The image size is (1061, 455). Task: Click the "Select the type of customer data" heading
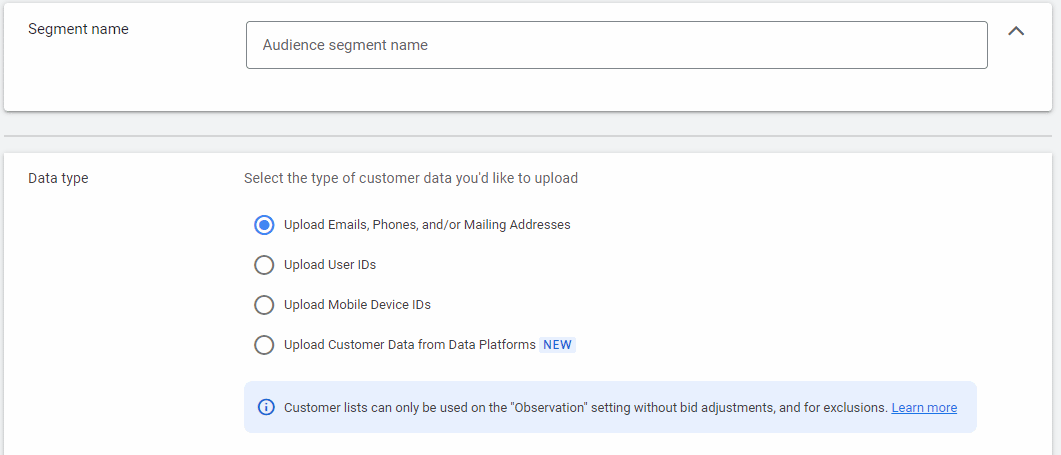coord(411,179)
